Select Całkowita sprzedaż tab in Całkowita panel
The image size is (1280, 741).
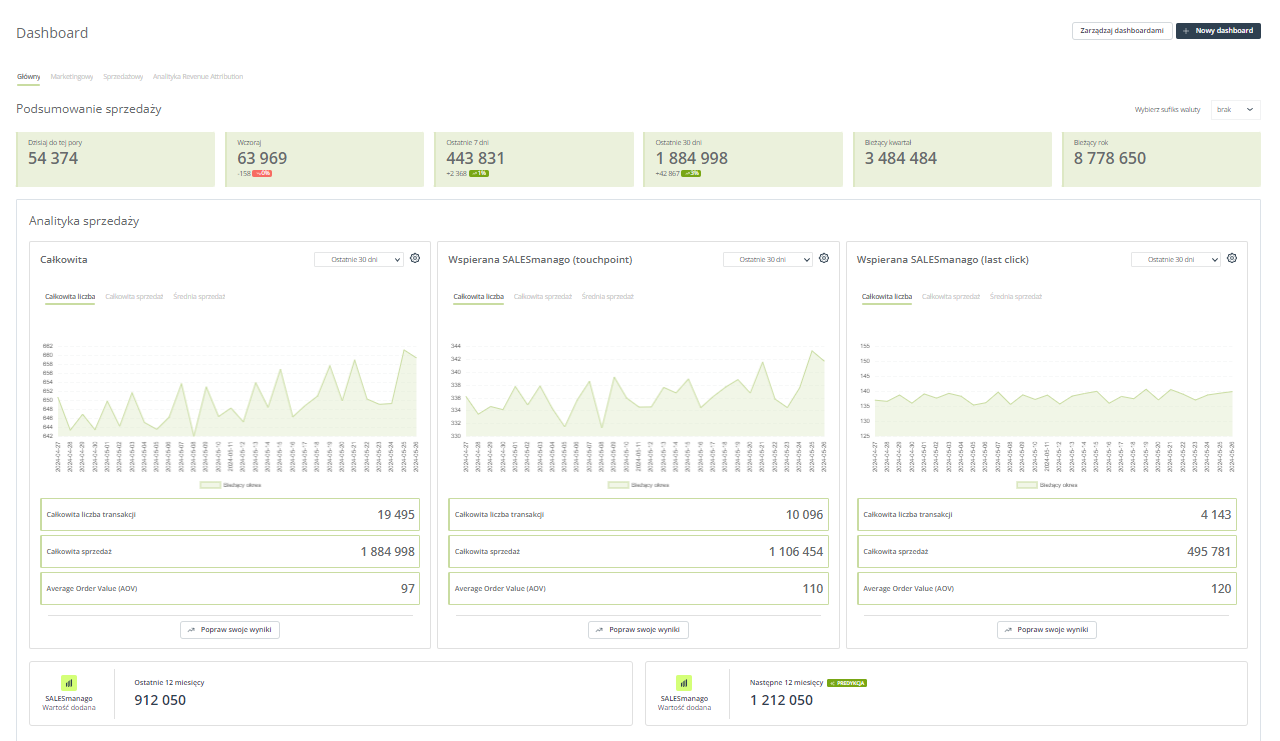134,297
